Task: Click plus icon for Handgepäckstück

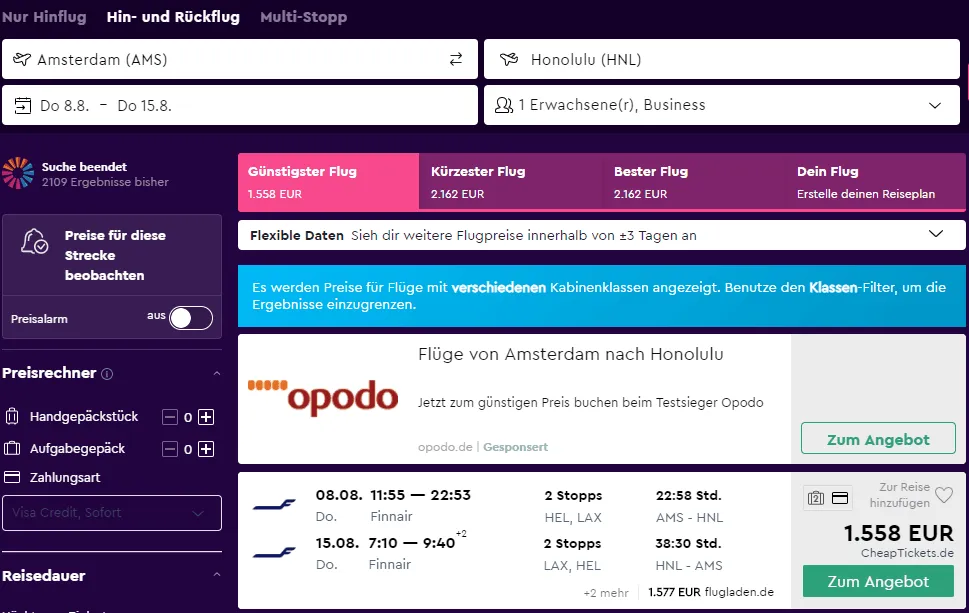Action: [206, 417]
